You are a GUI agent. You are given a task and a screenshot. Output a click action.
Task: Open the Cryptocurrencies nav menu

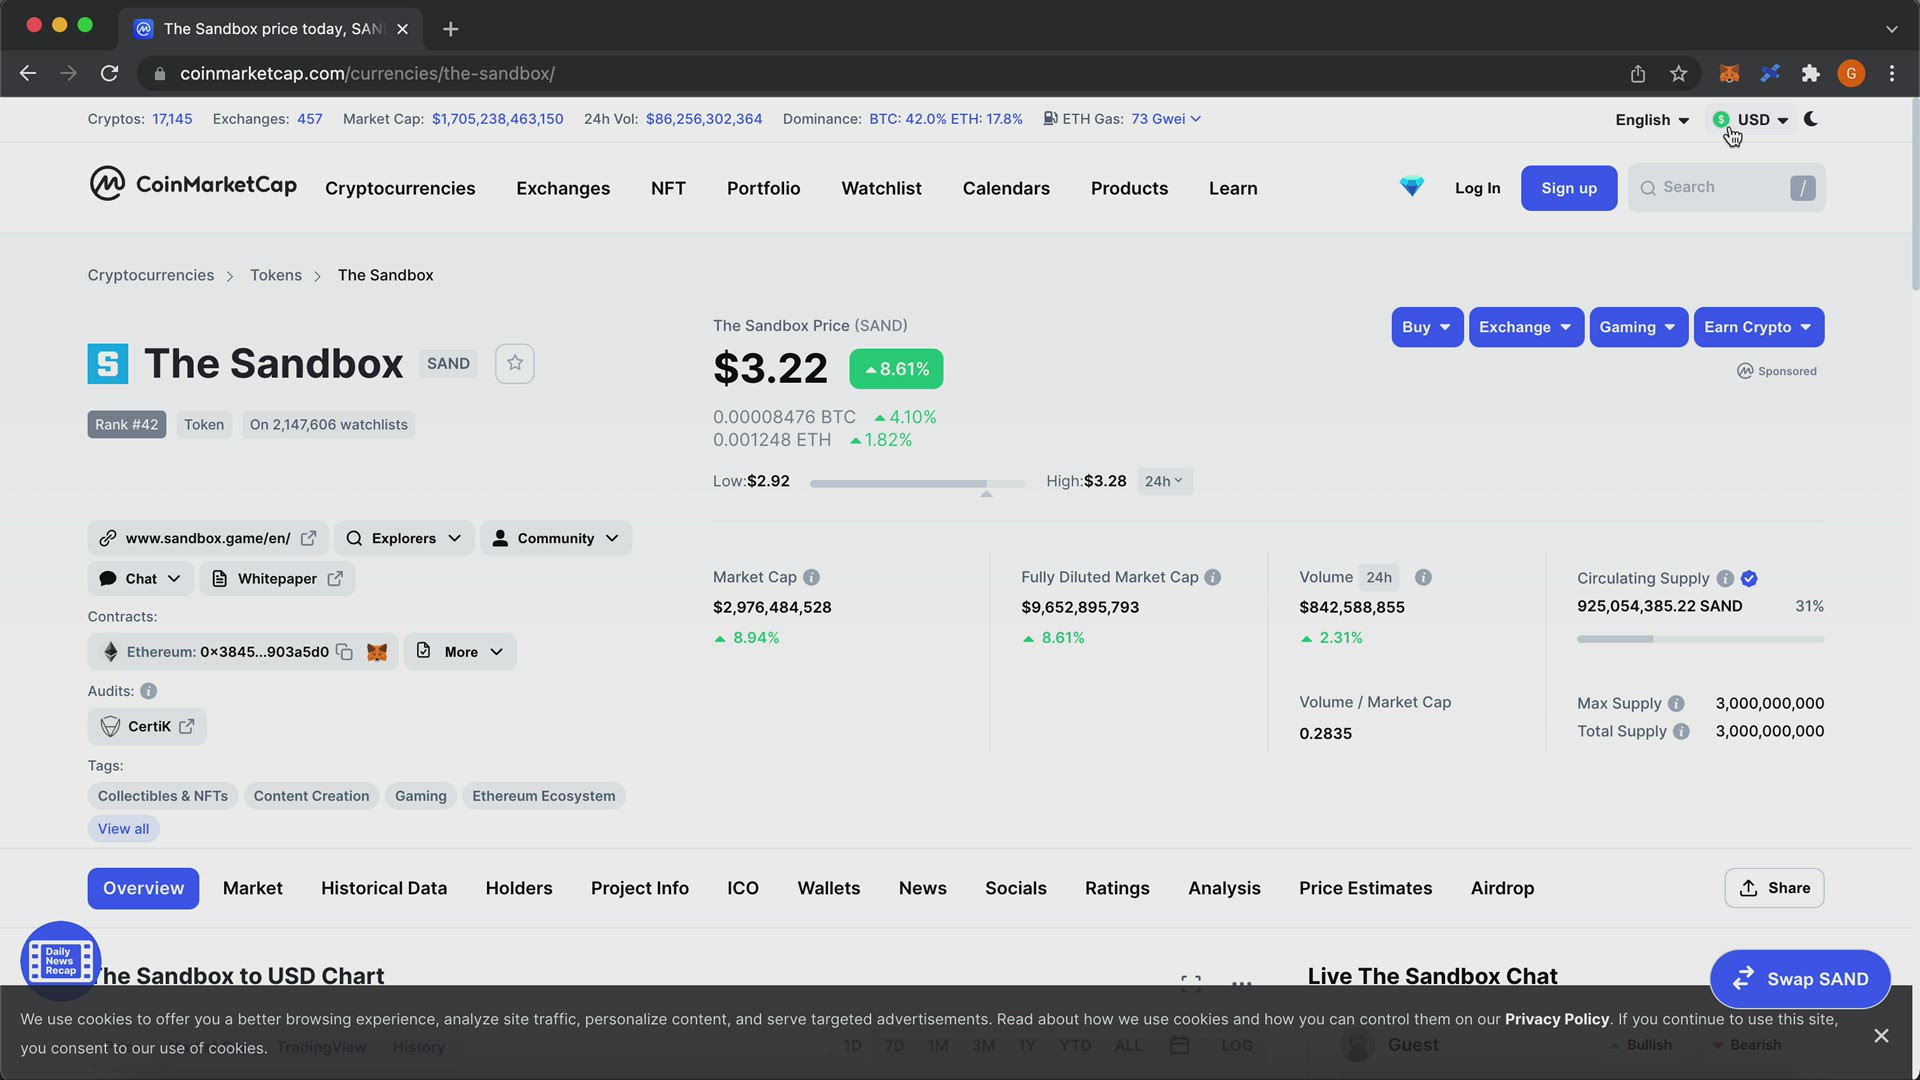coord(400,188)
